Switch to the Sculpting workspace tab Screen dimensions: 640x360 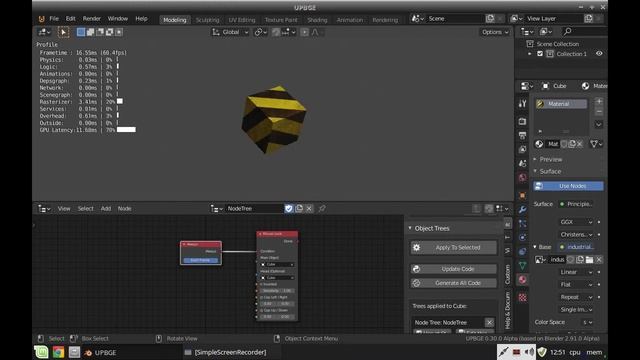(x=207, y=20)
